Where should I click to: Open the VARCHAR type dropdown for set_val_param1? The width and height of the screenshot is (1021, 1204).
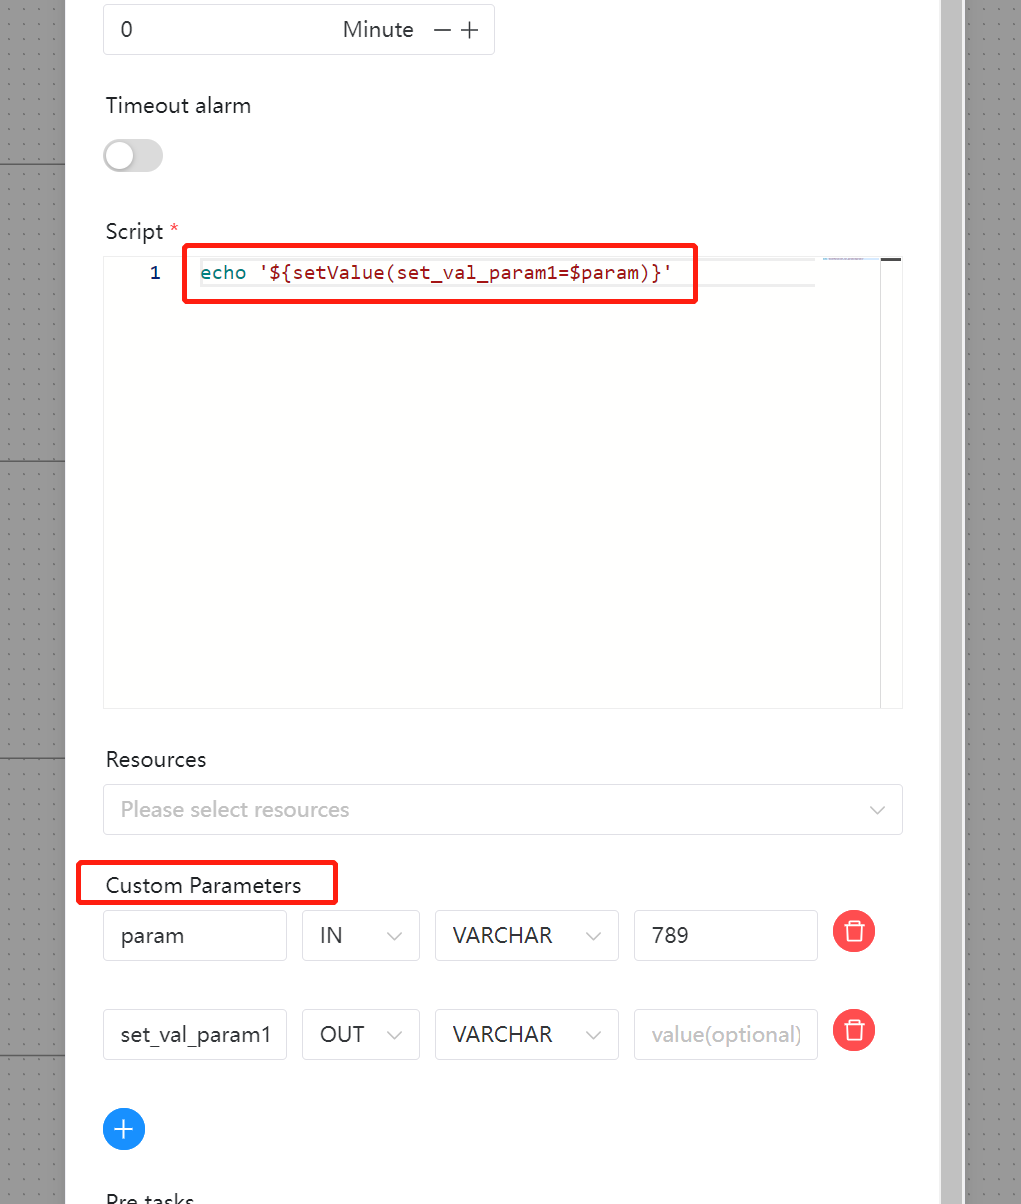point(526,1034)
